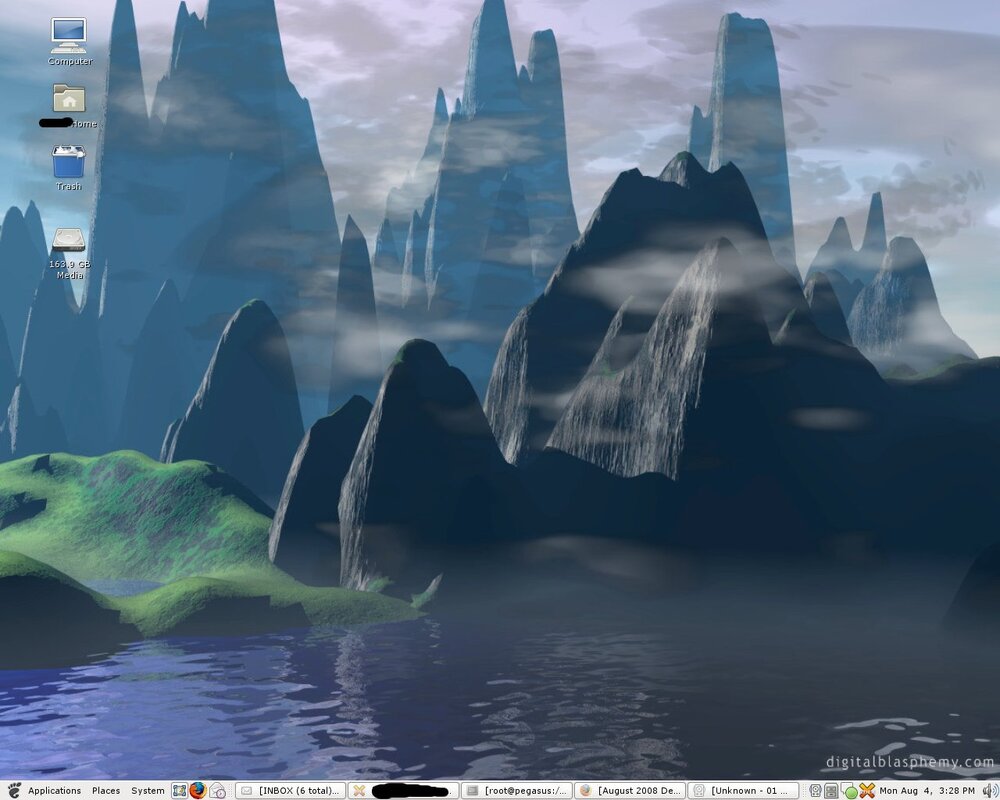This screenshot has width=1000, height=800.
Task: Click the orange X tray icon
Action: (x=867, y=791)
